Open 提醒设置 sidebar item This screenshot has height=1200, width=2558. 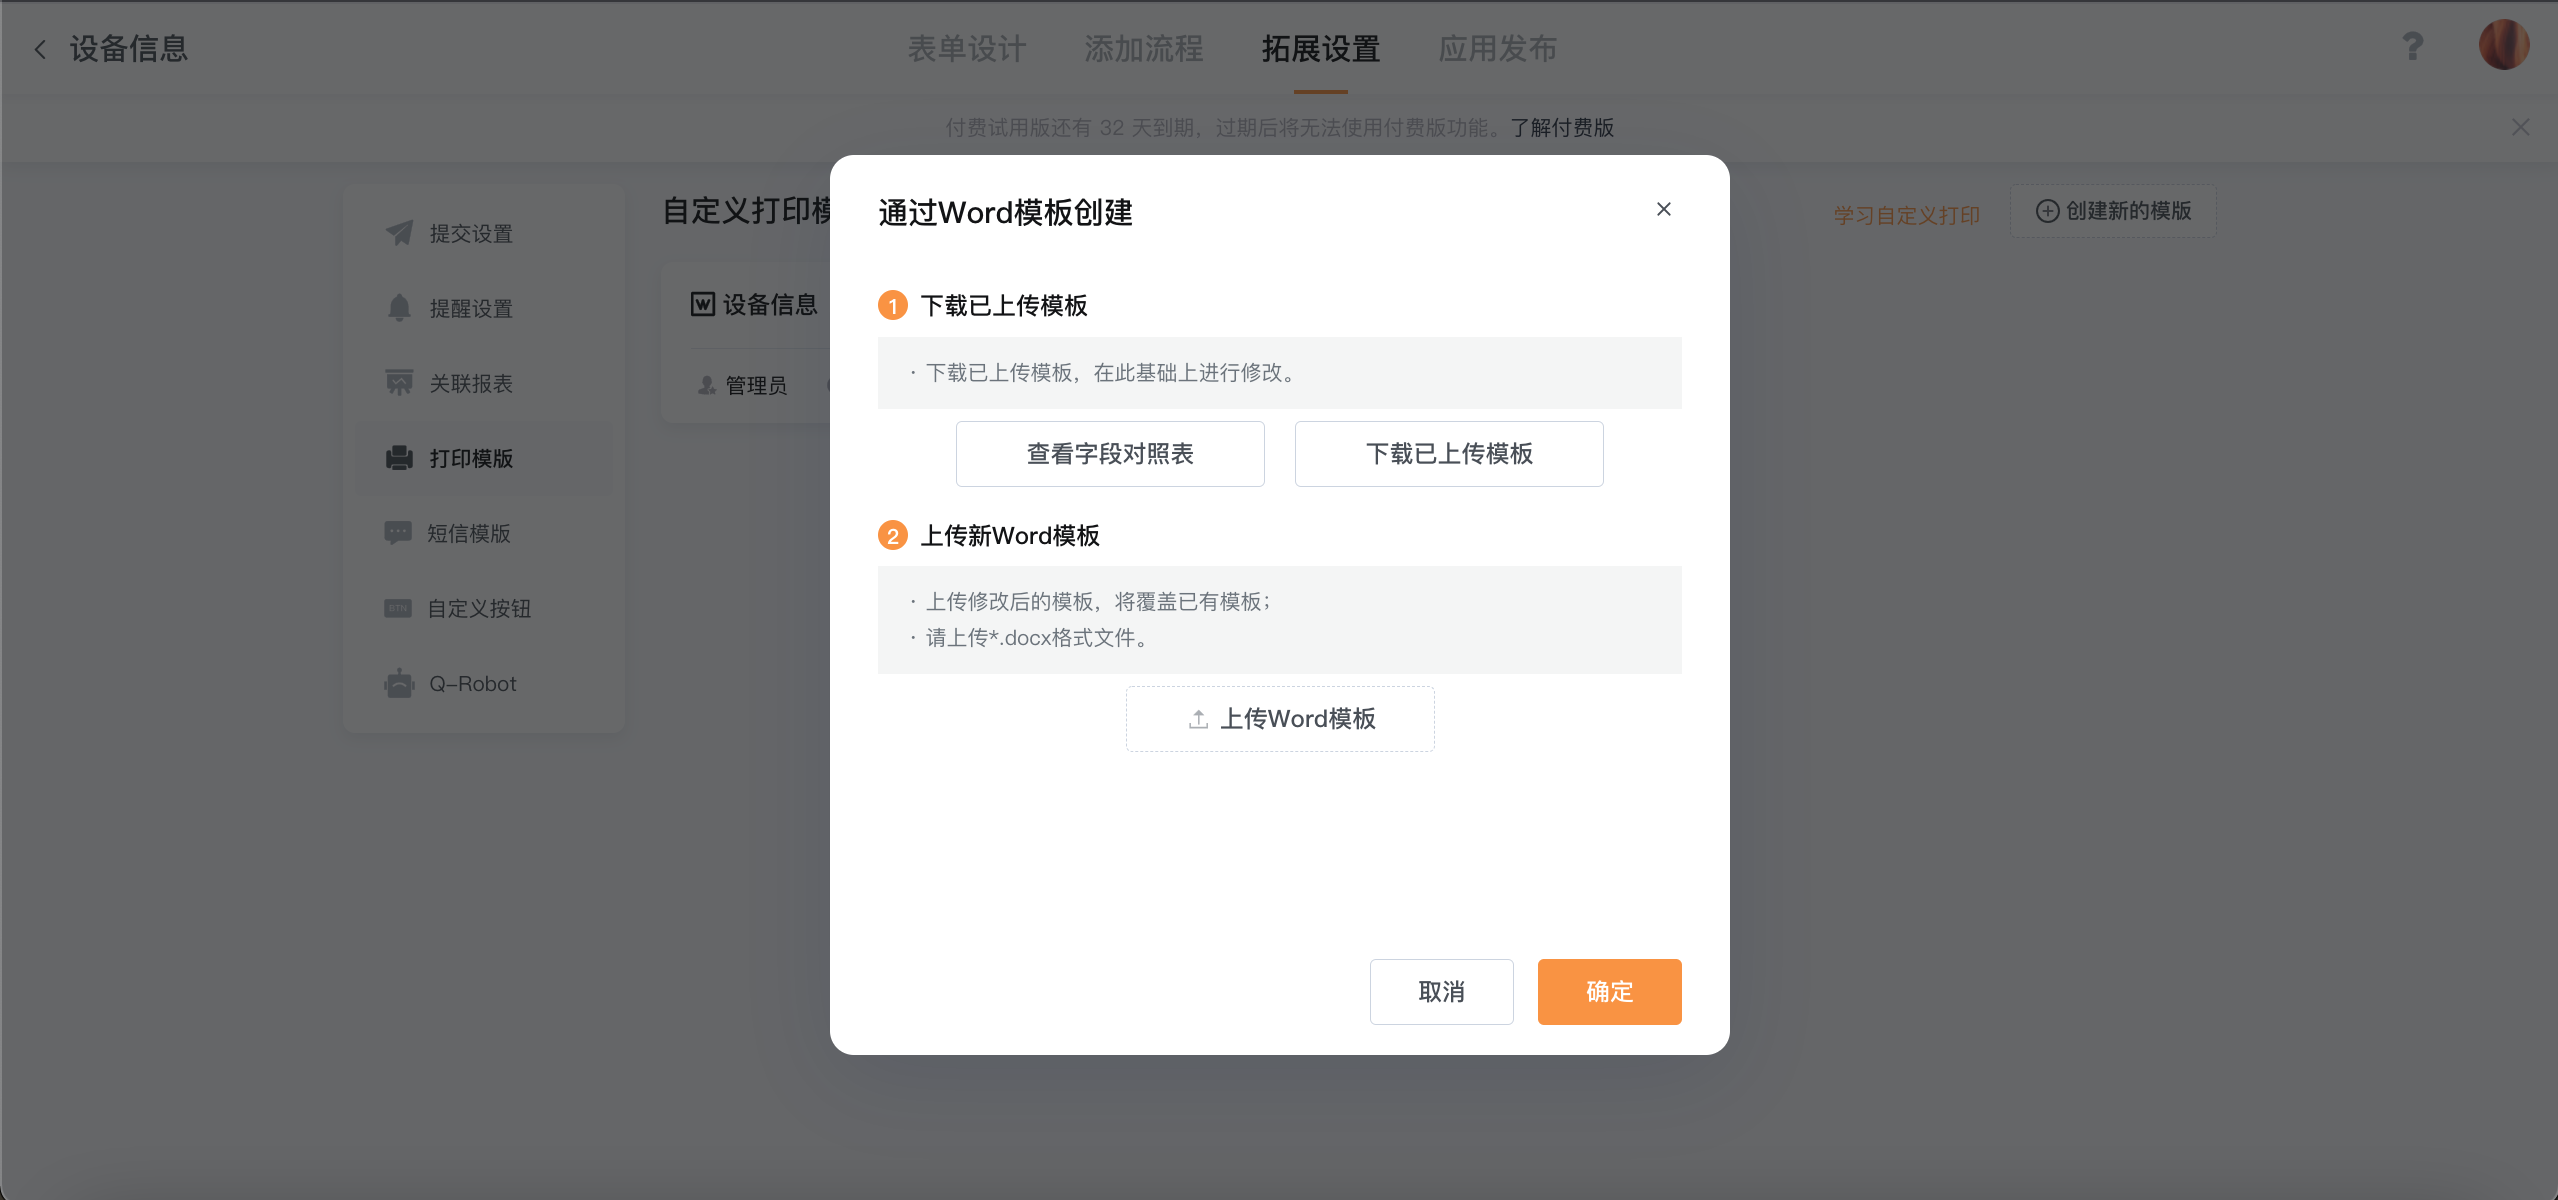click(484, 308)
